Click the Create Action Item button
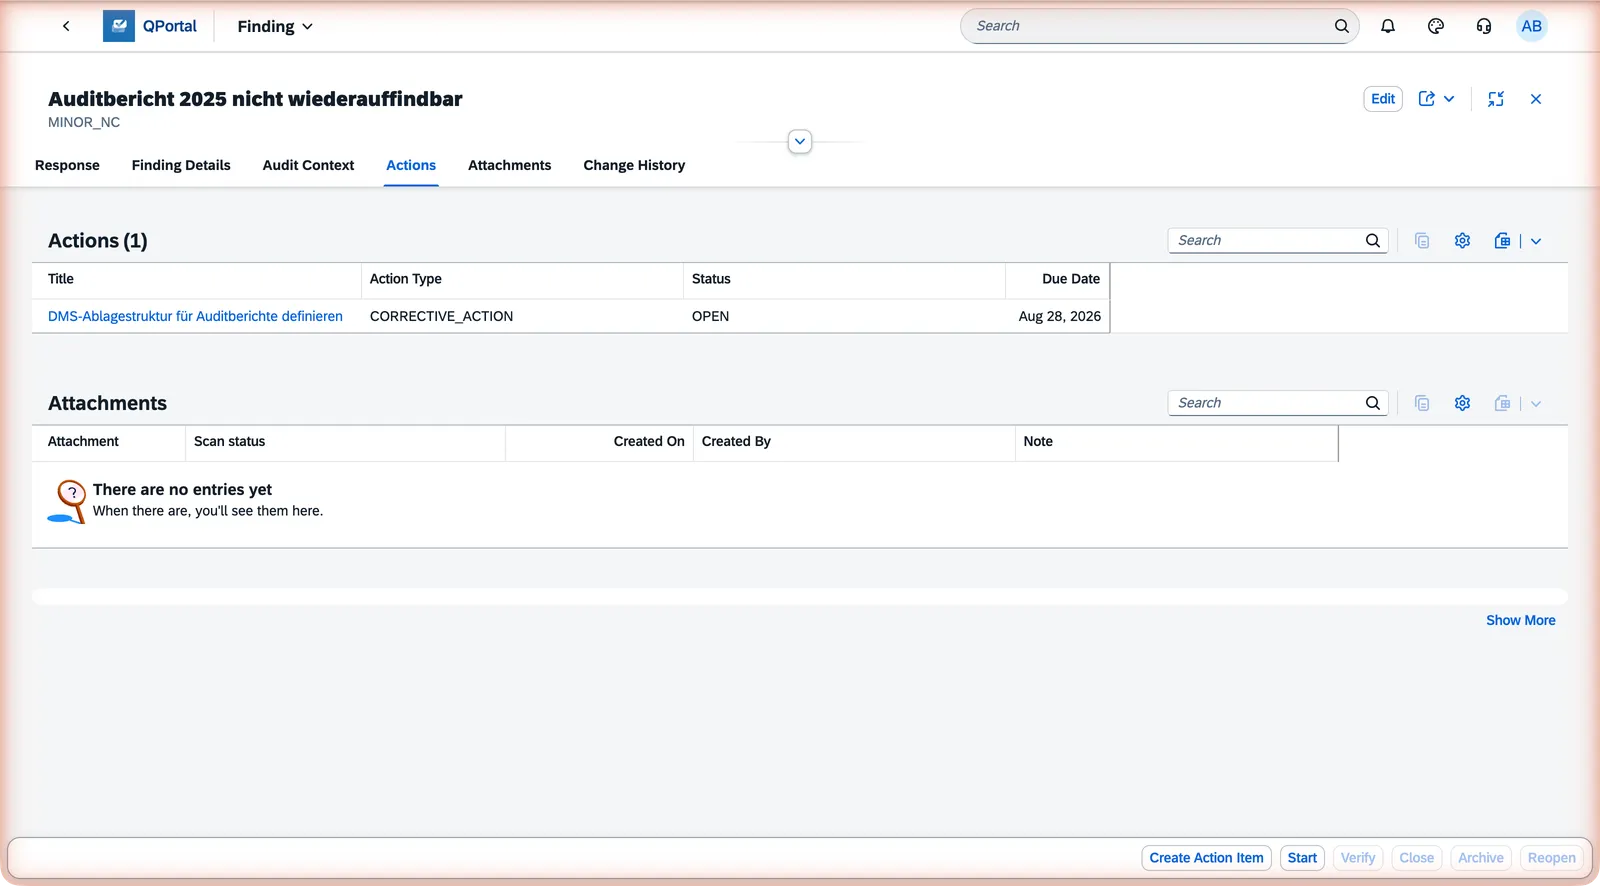The image size is (1600, 886). pyautogui.click(x=1206, y=858)
